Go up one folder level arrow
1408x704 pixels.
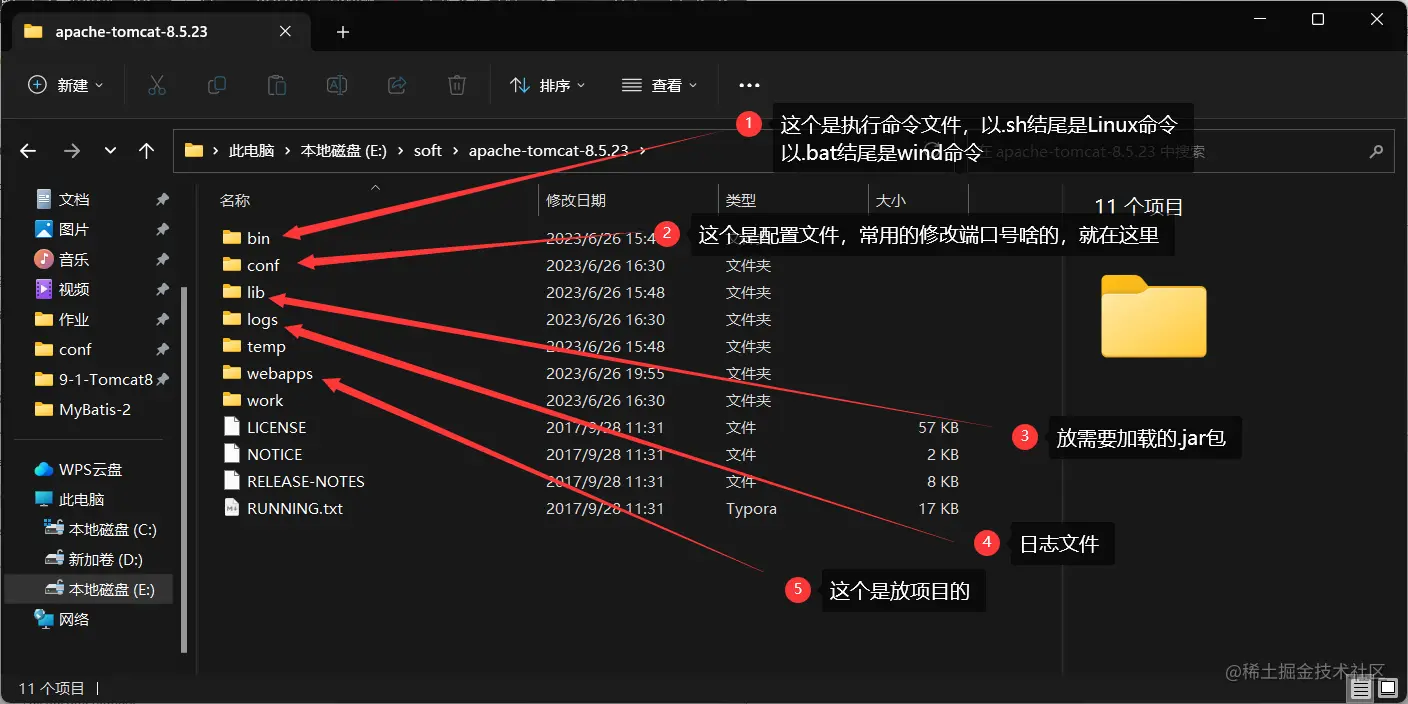(147, 151)
